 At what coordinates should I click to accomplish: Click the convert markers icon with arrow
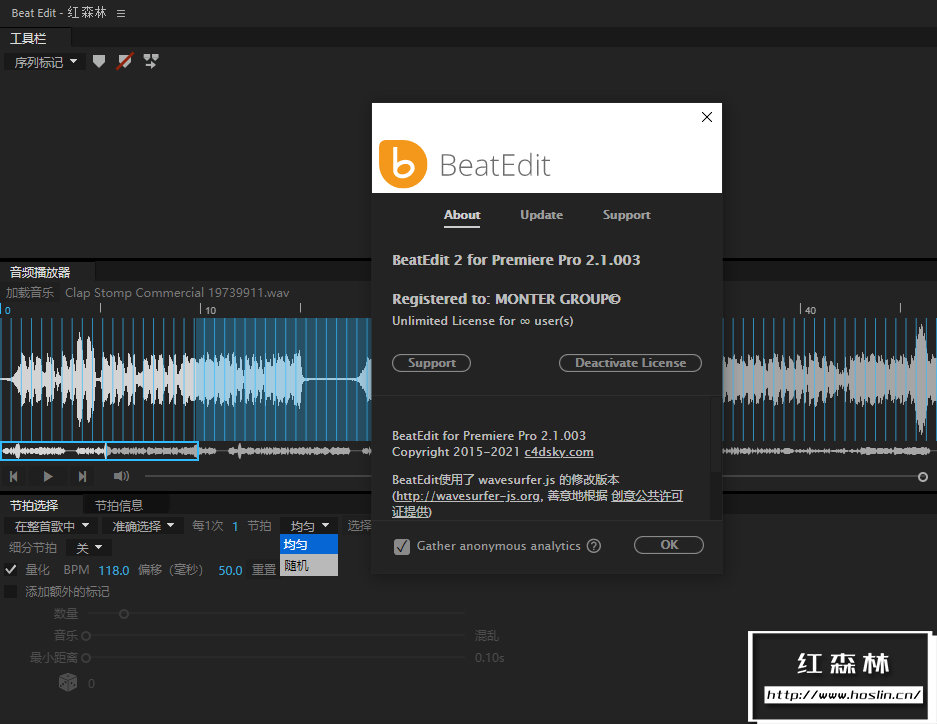[151, 62]
